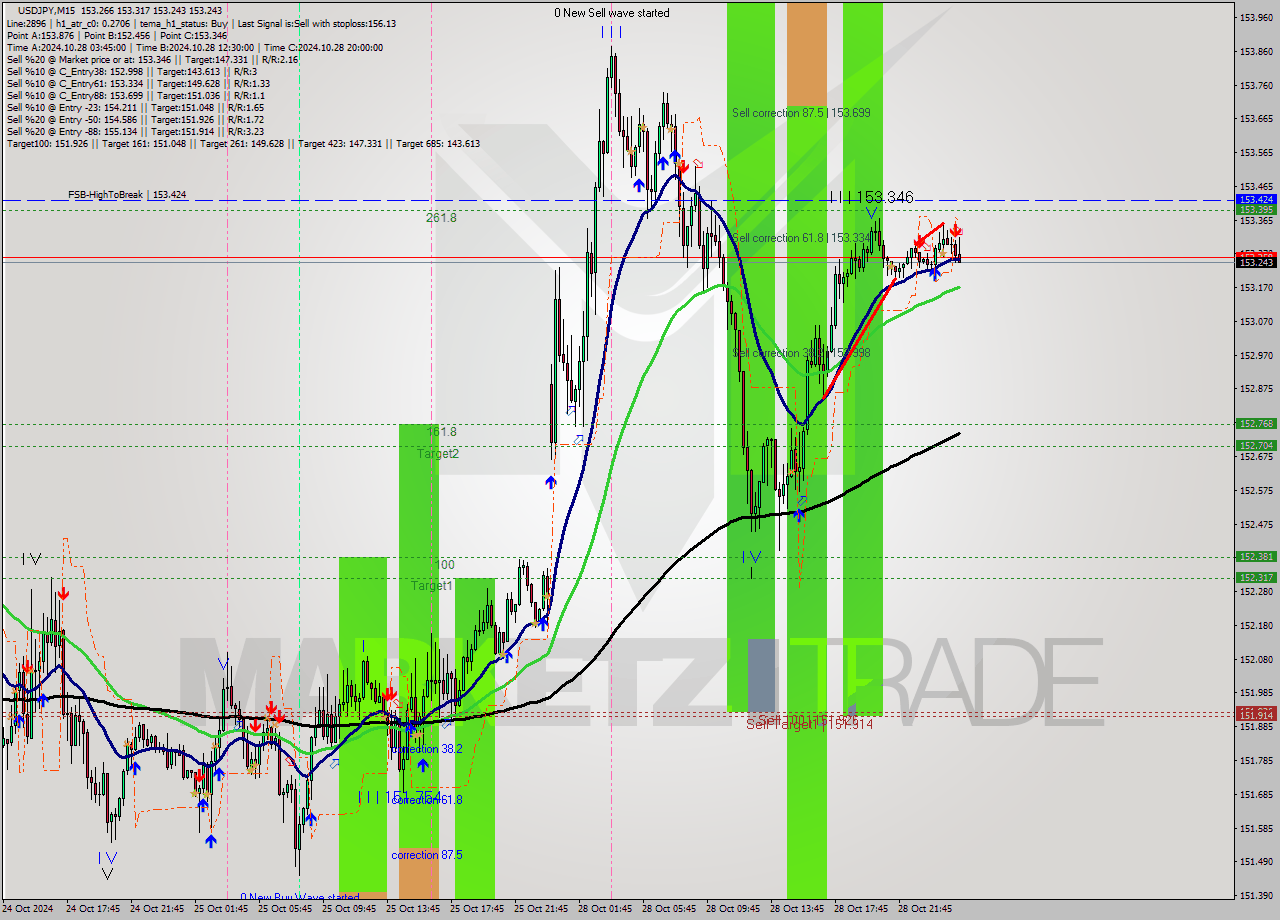Click the '| | | 153.346' wave label
The width and height of the screenshot is (1280, 920).
871,198
